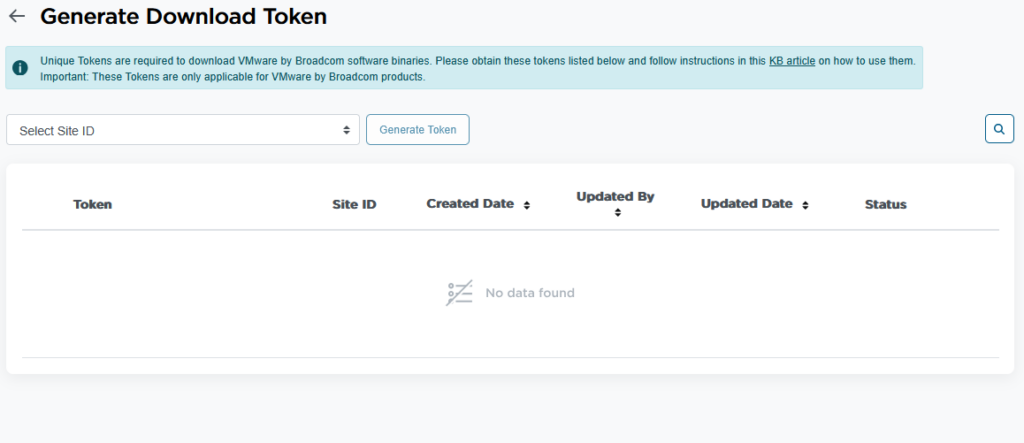Click the Status column header
This screenshot has height=443, width=1024.
[885, 204]
